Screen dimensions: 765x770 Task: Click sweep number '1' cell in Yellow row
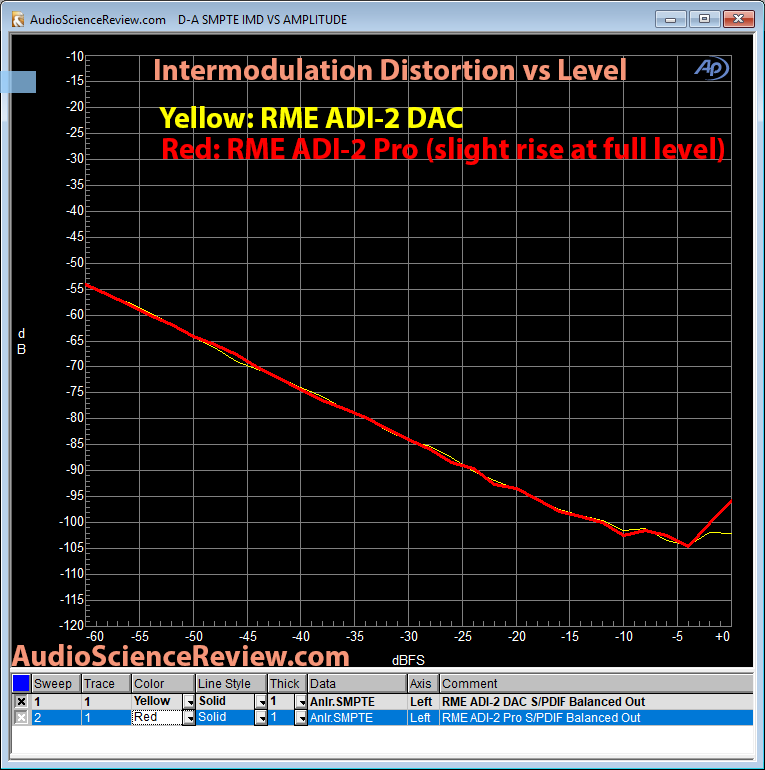coord(56,702)
